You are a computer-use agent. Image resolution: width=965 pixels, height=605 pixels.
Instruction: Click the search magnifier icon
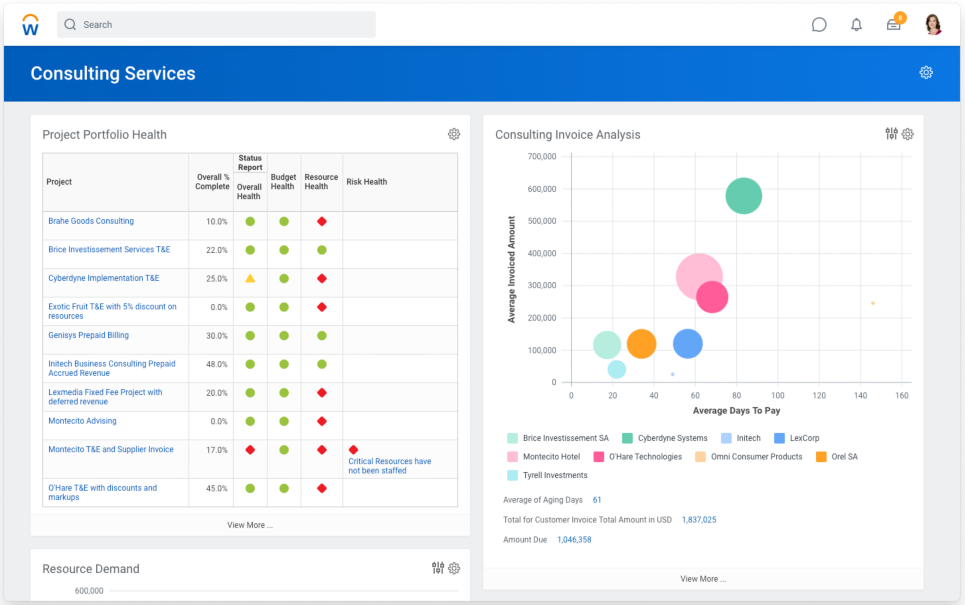coord(70,25)
